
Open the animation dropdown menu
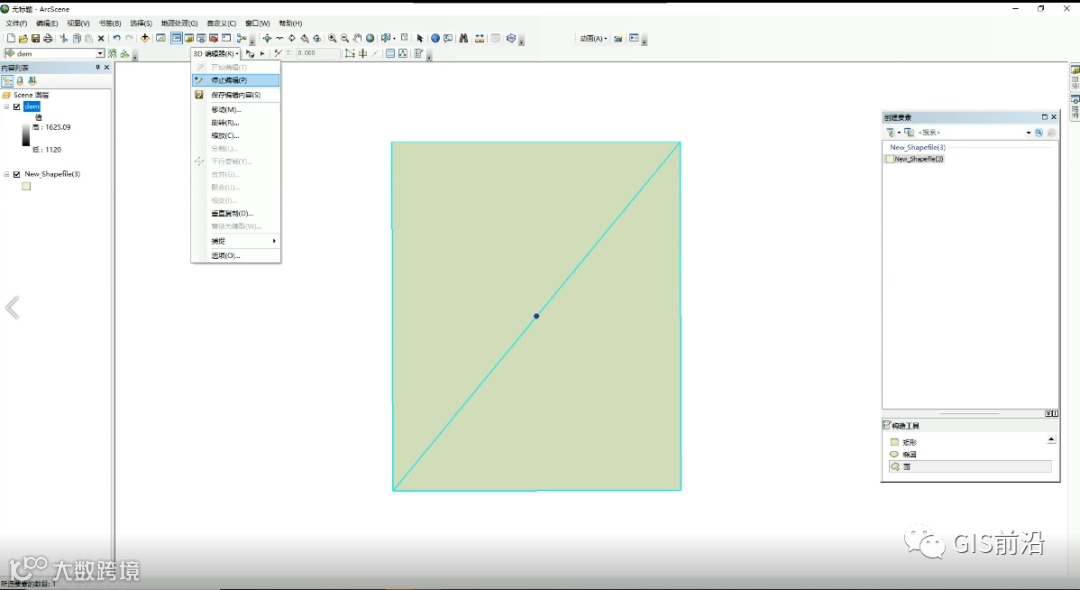pyautogui.click(x=593, y=39)
